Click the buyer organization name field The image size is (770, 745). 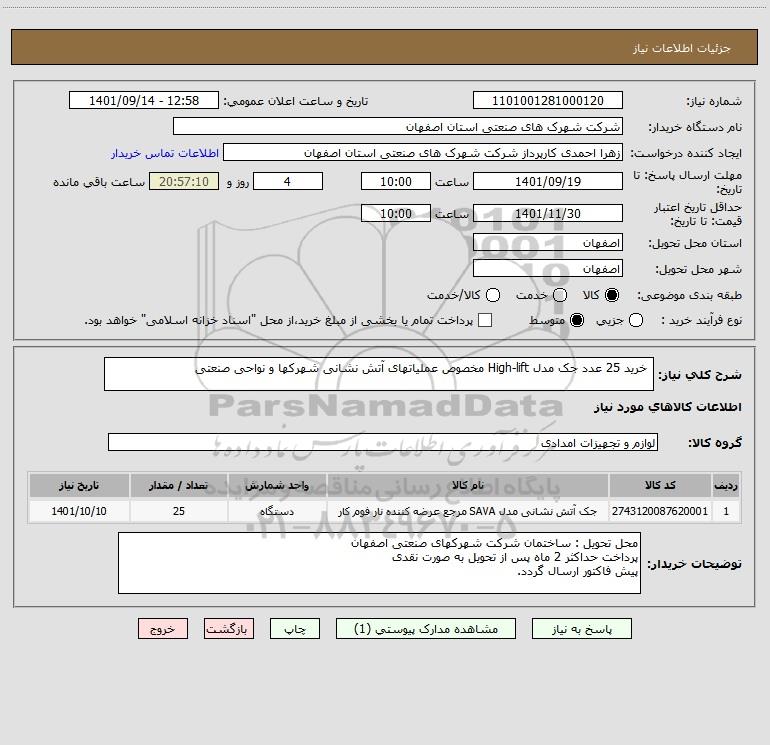pos(398,126)
